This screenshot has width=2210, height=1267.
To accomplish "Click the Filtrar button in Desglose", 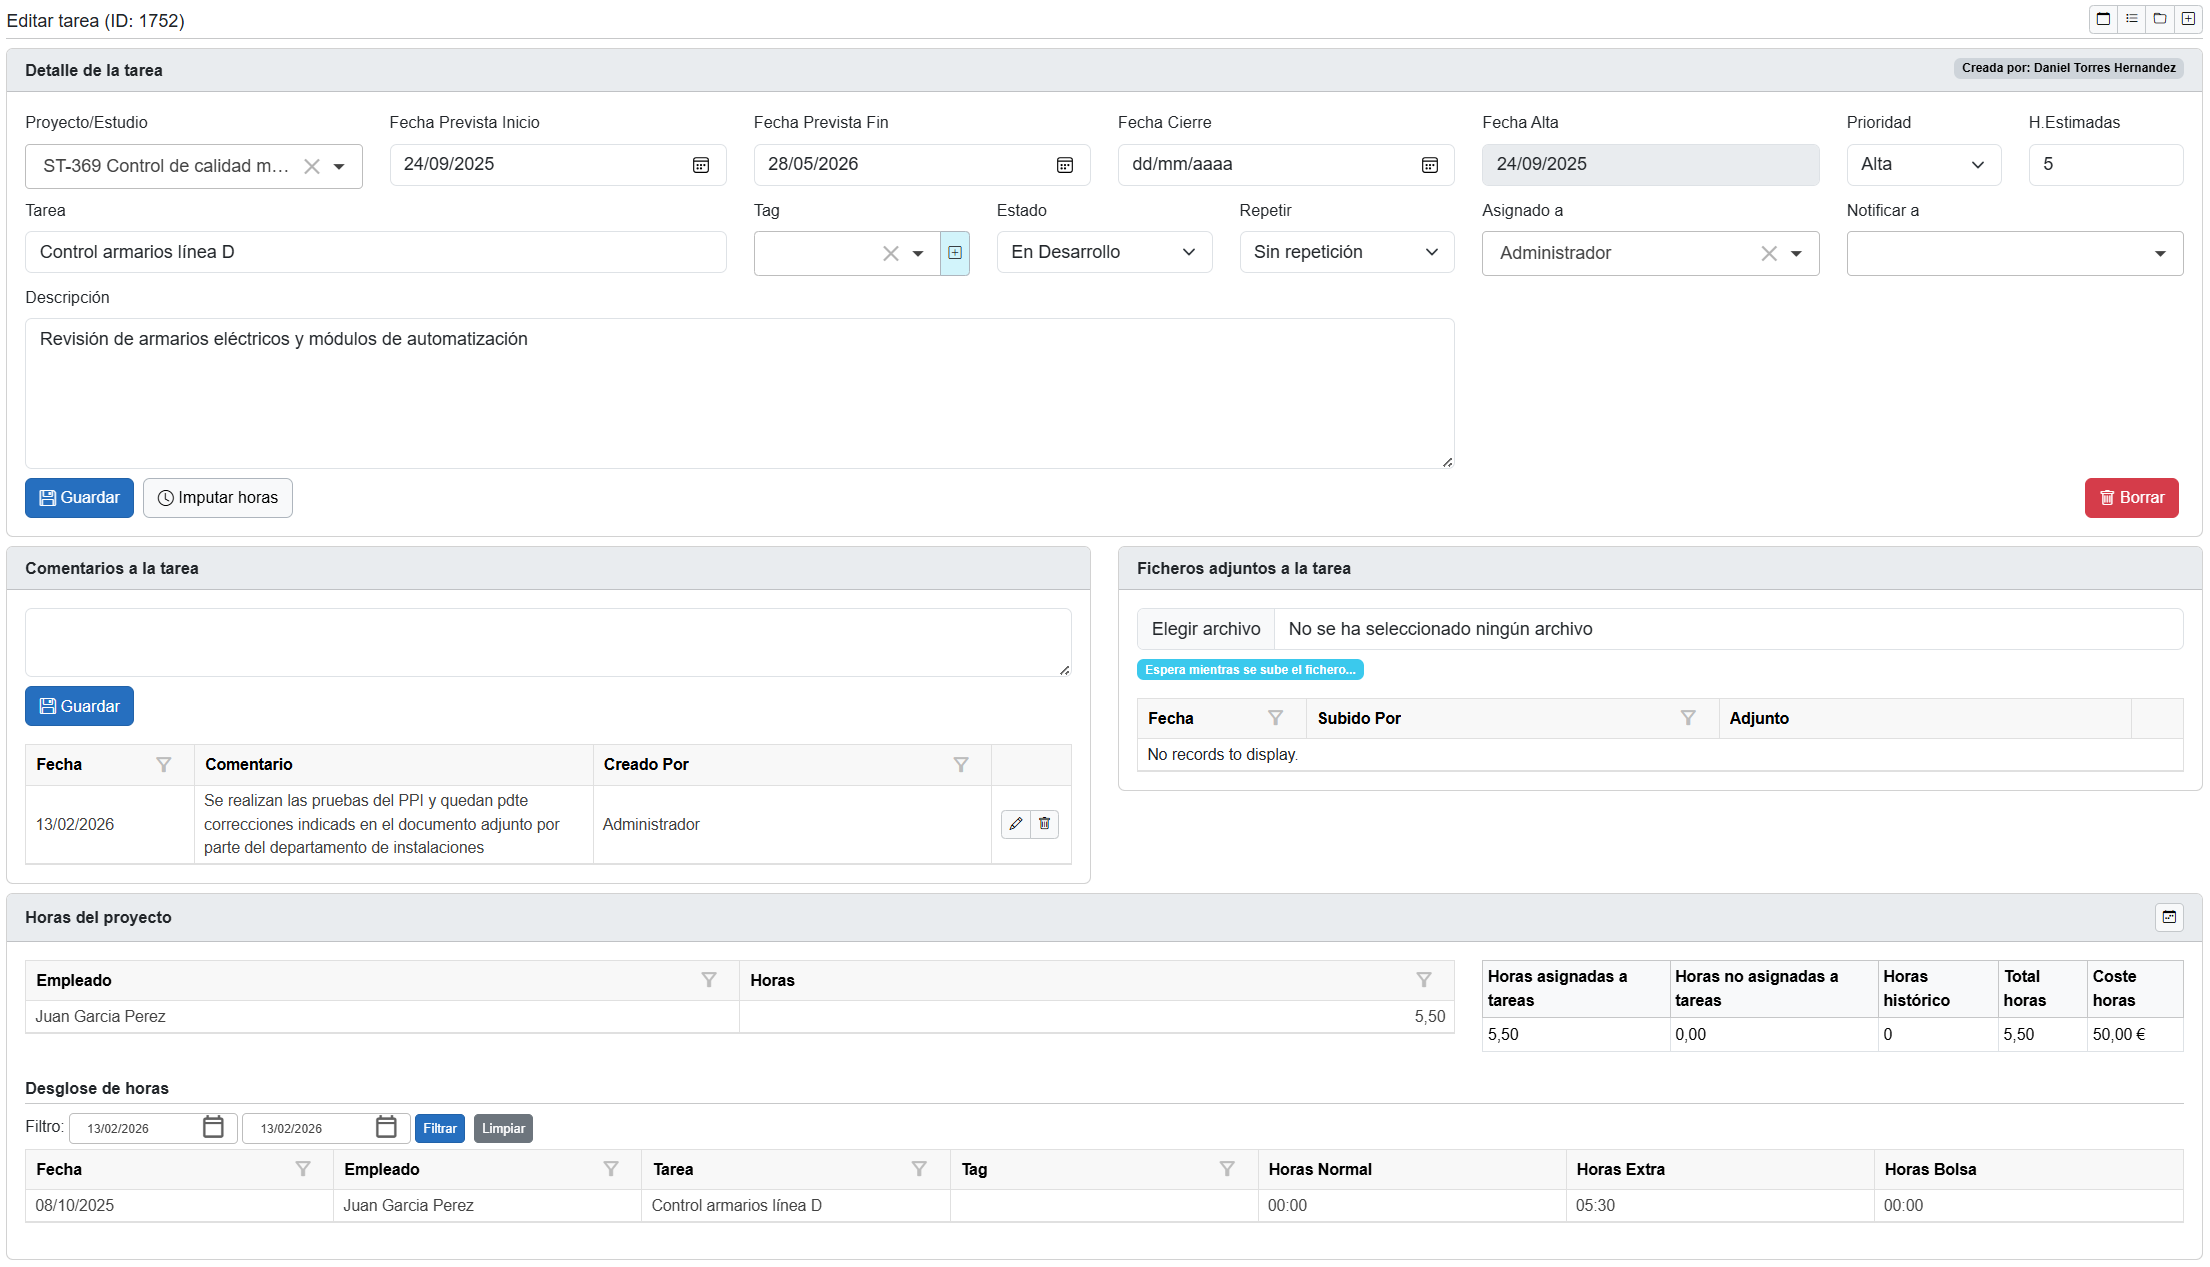I will 439,1129.
